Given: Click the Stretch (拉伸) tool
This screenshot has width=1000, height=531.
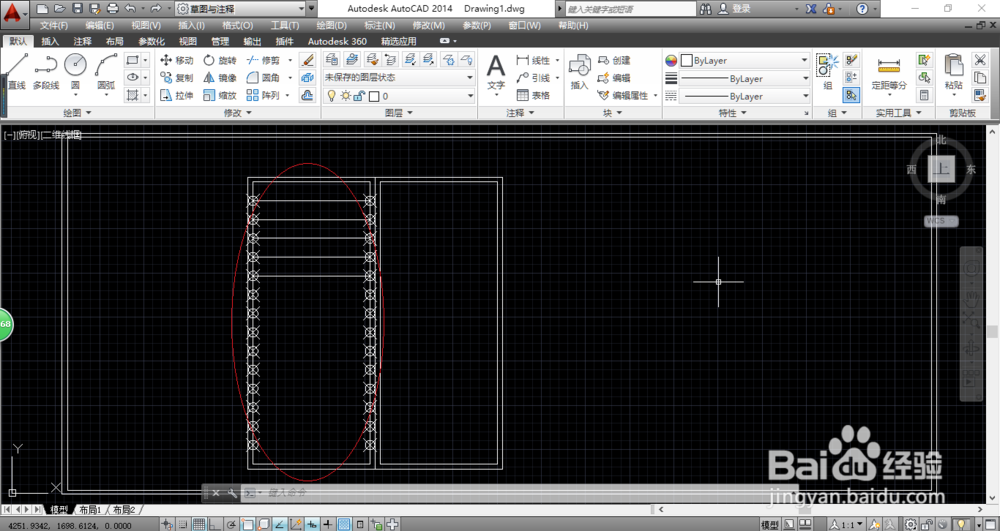Looking at the screenshot, I should [x=177, y=95].
